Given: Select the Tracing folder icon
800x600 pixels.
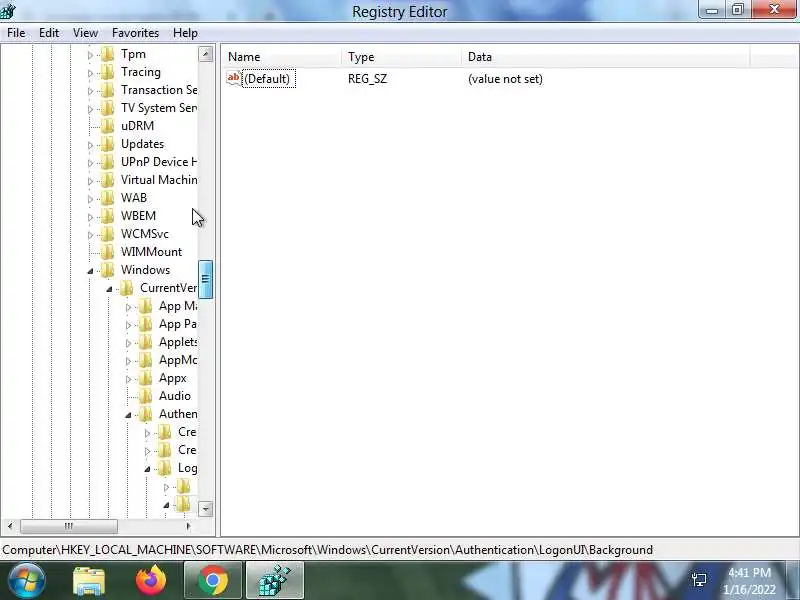Looking at the screenshot, I should click(x=108, y=72).
